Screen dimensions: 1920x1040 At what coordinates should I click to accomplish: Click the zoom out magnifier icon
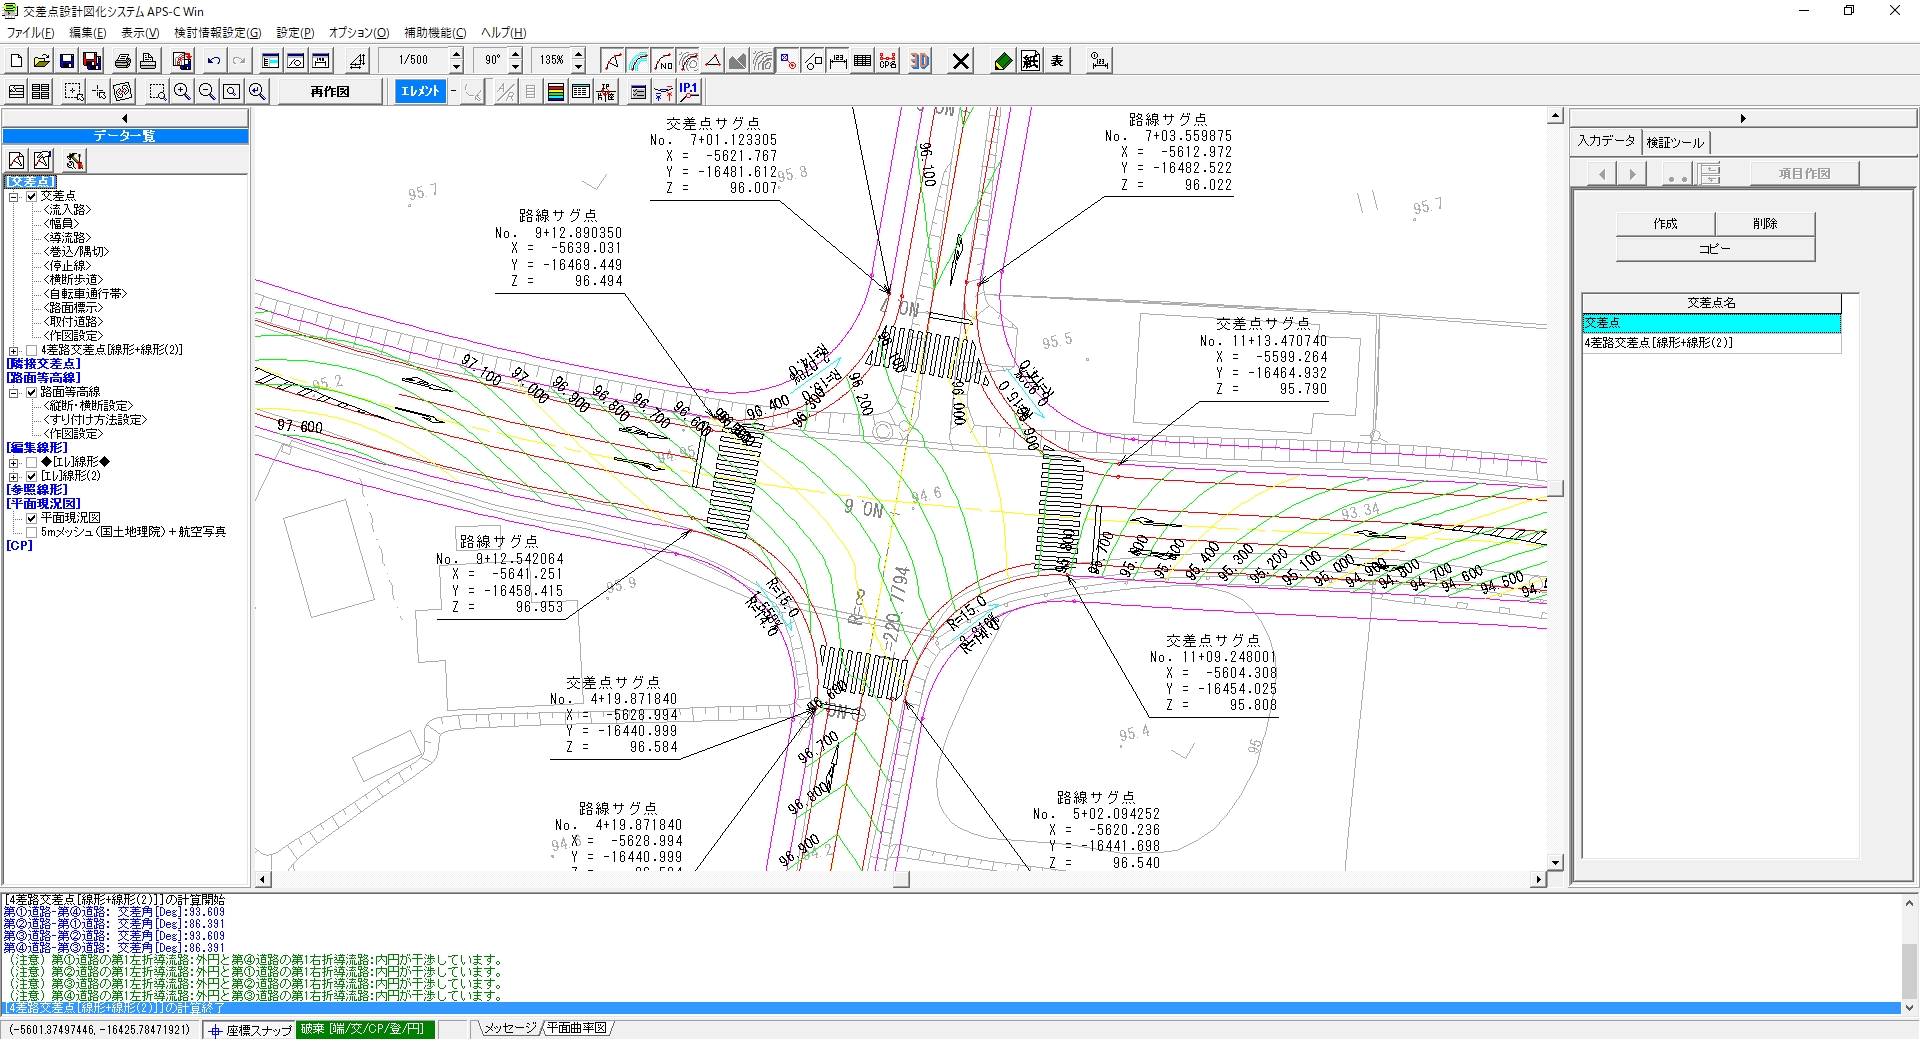click(x=207, y=92)
